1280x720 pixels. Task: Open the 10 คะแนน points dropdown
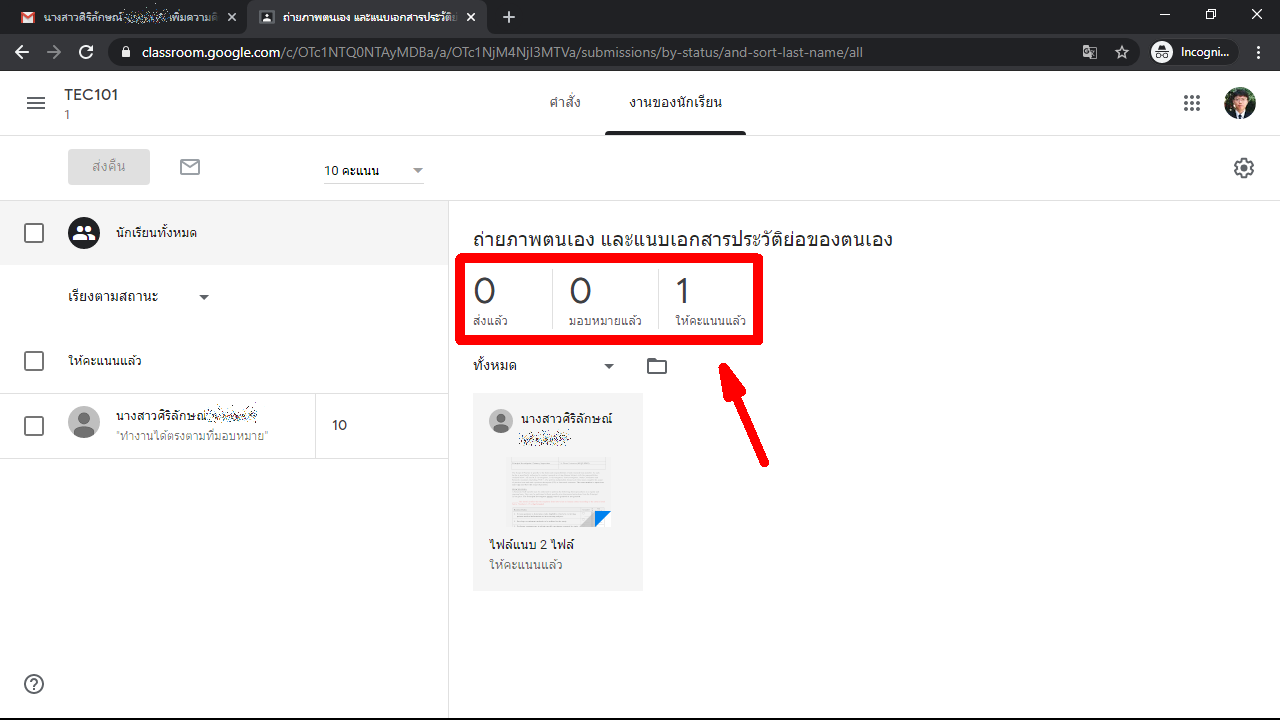click(373, 171)
